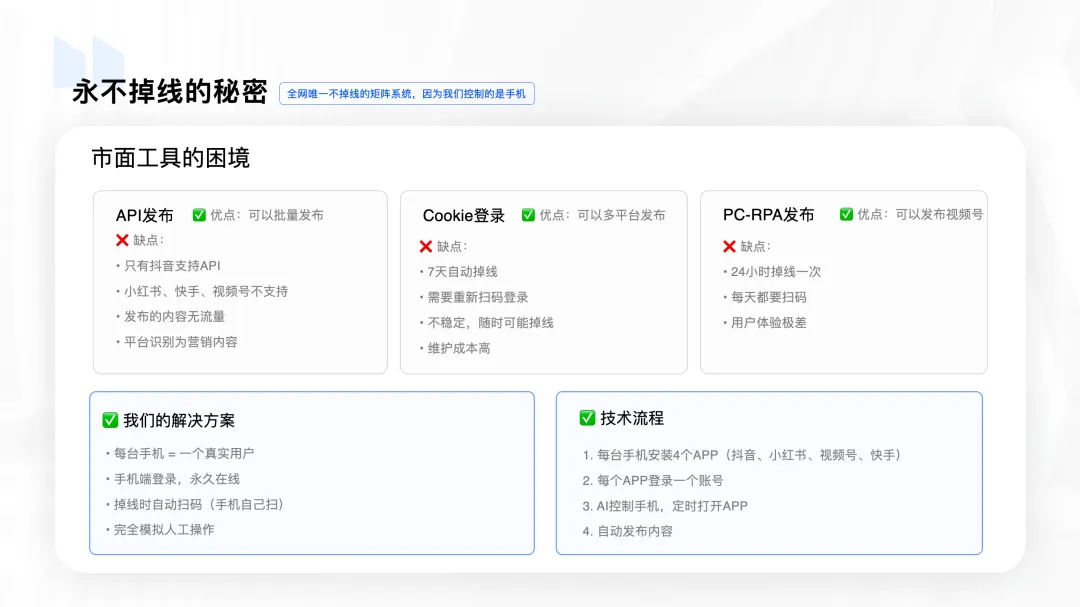Click the red X icon under PC-RPA发布
Screen dimensions: 1080x607
click(x=729, y=246)
